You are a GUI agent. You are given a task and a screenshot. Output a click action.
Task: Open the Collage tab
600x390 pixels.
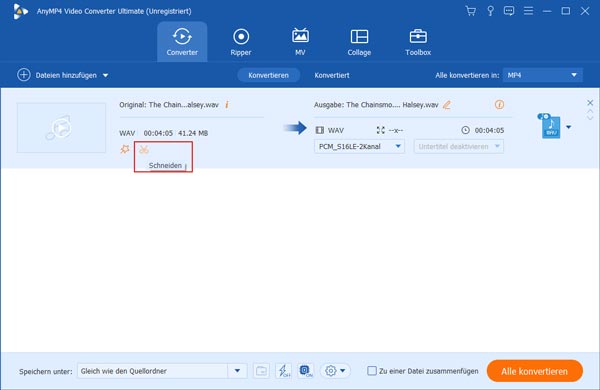coord(359,42)
